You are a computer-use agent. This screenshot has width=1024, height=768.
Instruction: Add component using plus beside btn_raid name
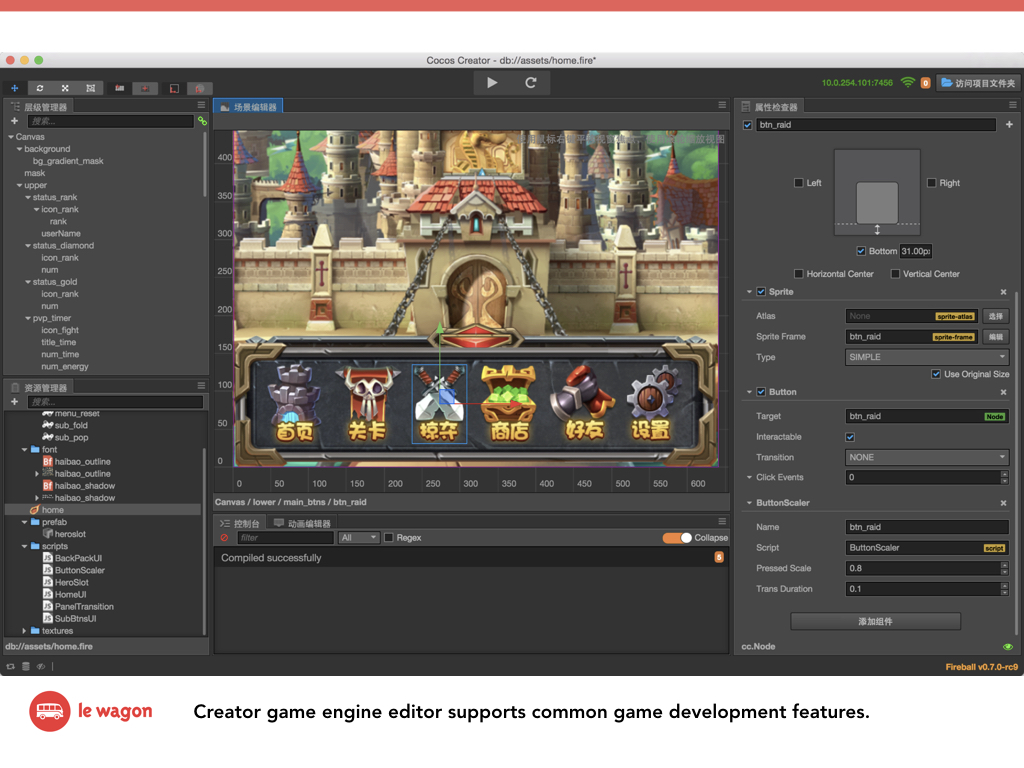click(x=1009, y=124)
